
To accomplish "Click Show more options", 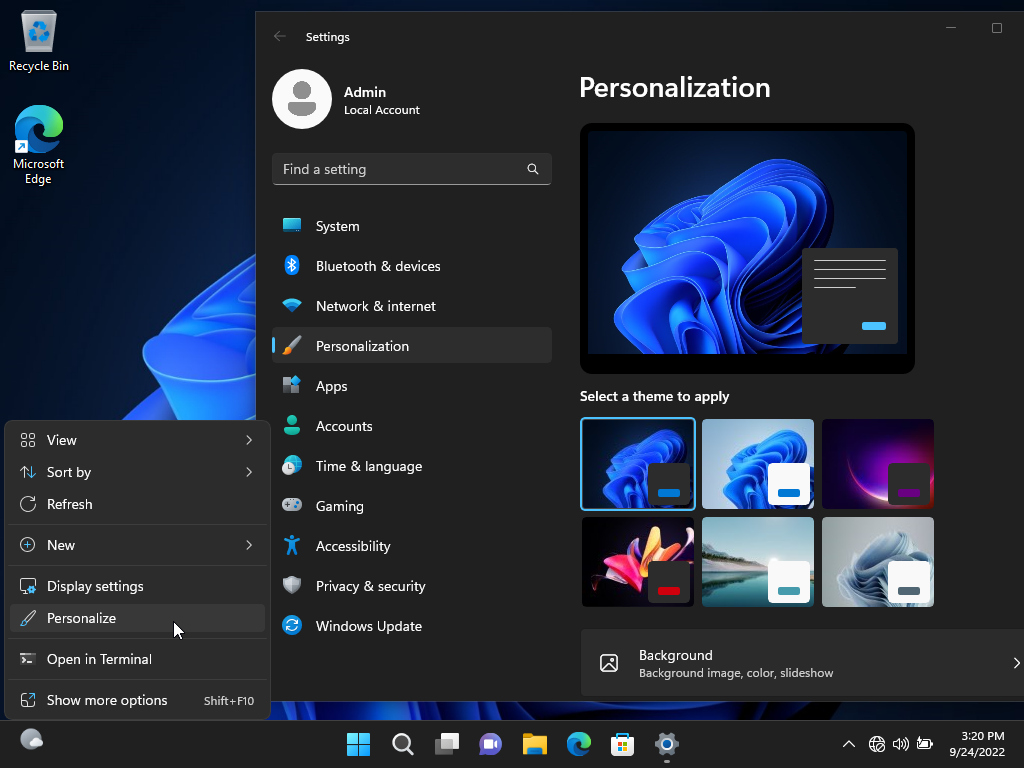I will pyautogui.click(x=137, y=701).
